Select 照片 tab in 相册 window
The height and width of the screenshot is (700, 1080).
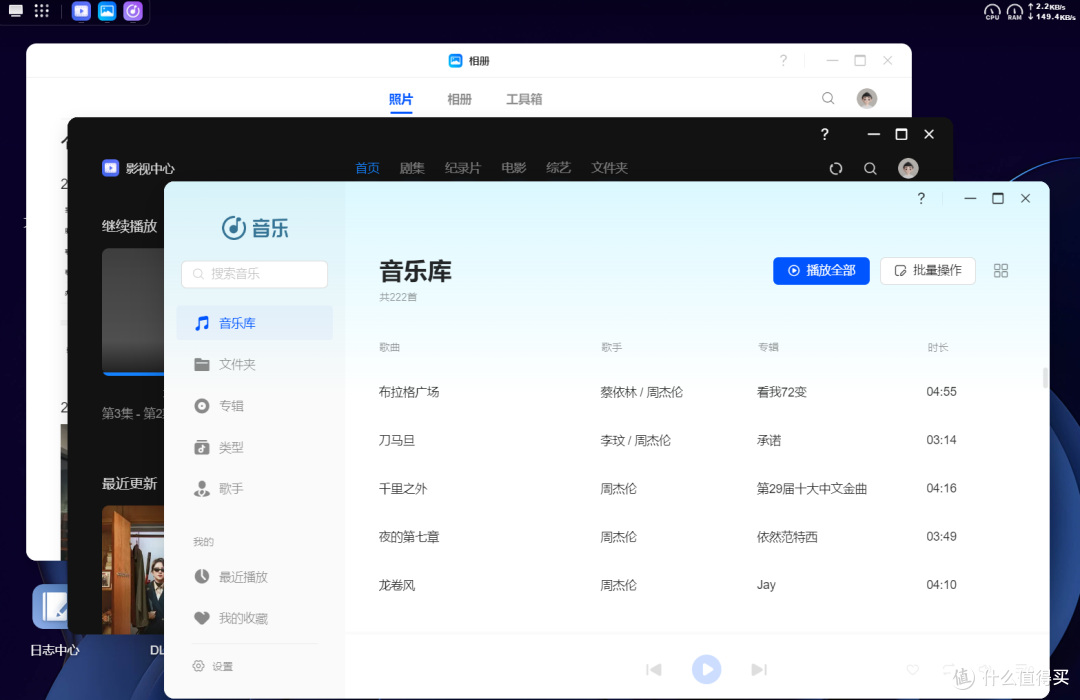(x=401, y=99)
